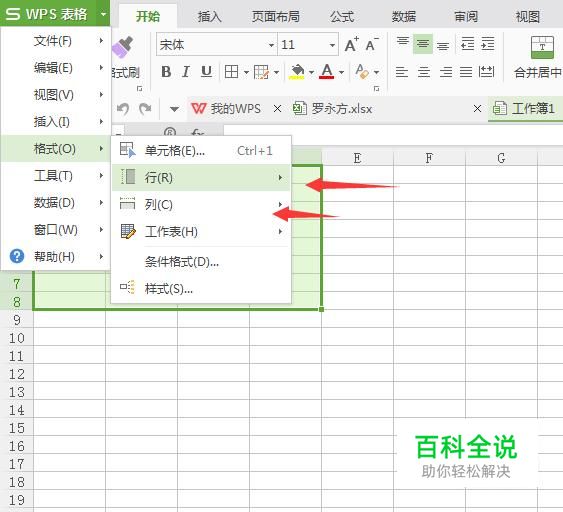Open the 页面布局 ribbon tab
Viewport: 563px width, 512px height.
pyautogui.click(x=275, y=17)
